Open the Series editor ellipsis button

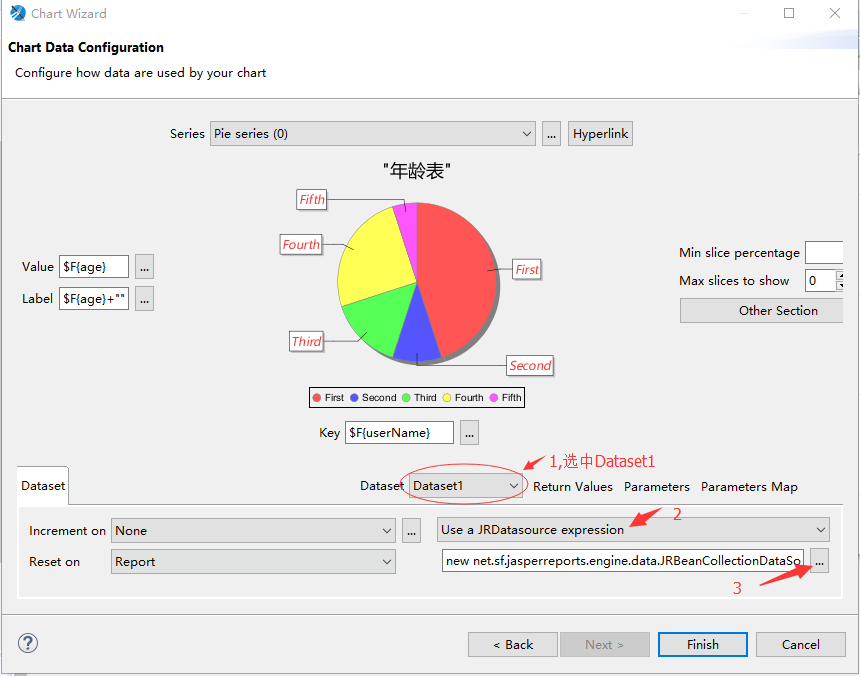551,134
